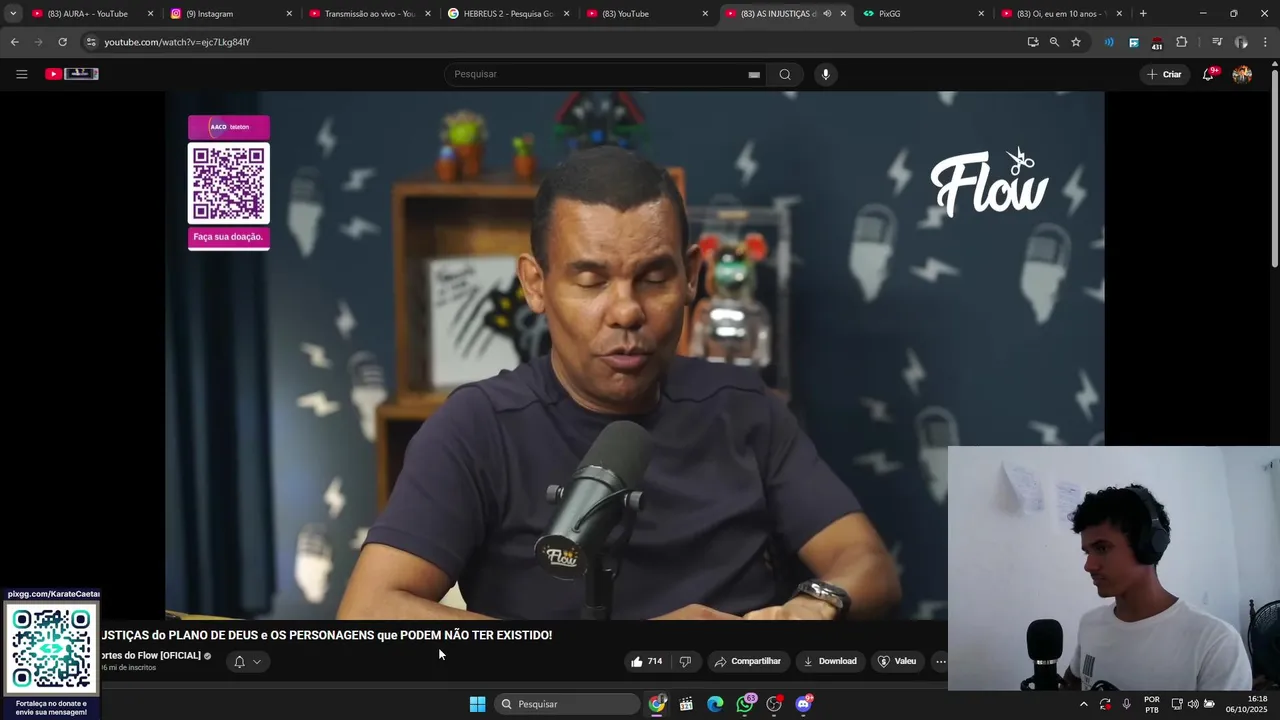Open the clapperboard app on taskbar
The image size is (1280, 720).
pos(686,704)
